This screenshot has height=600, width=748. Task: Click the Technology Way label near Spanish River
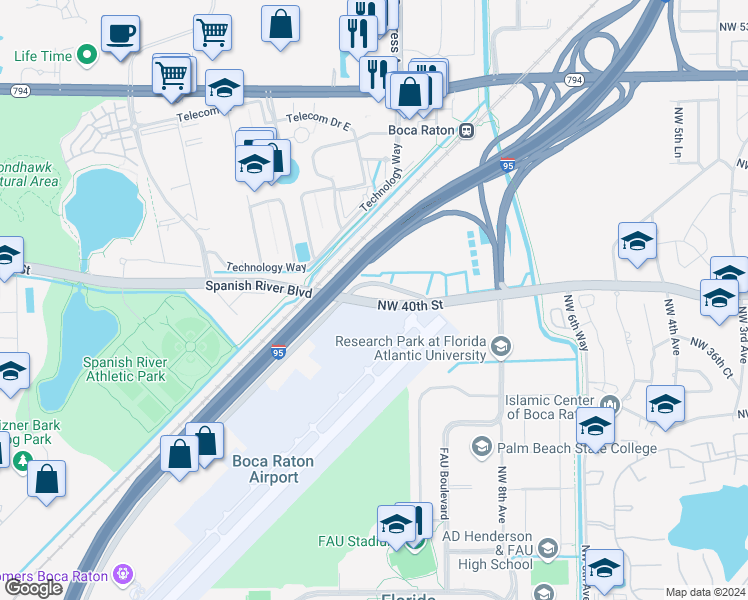tap(266, 267)
